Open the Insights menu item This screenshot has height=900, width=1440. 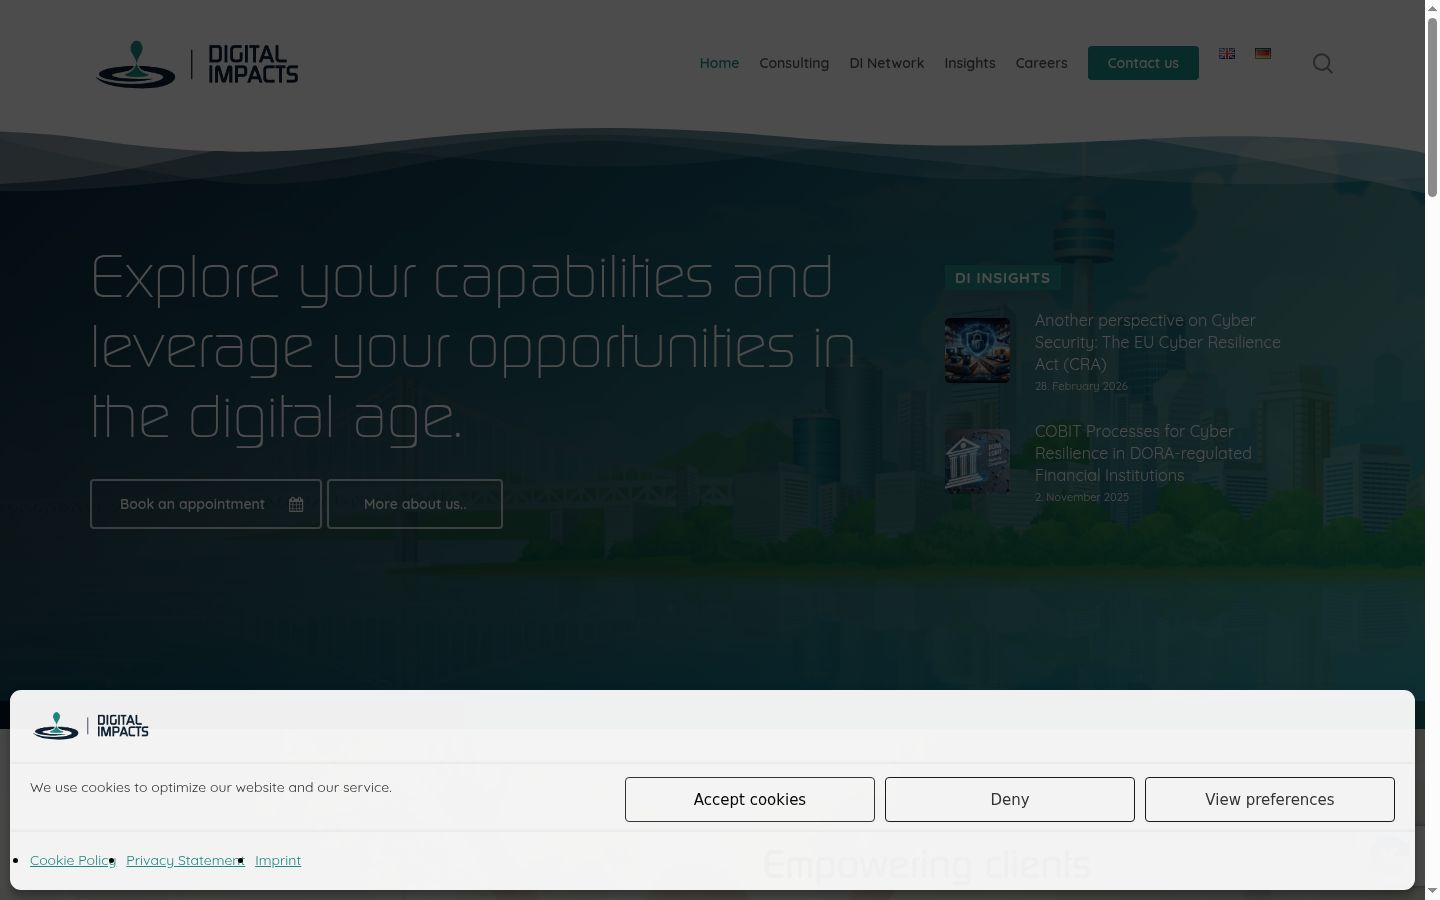(970, 63)
